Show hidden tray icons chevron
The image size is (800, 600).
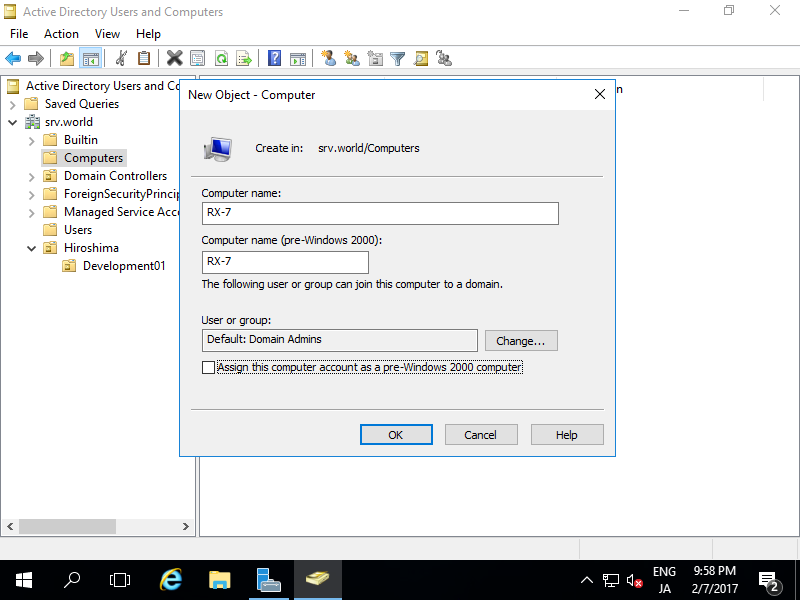click(587, 580)
